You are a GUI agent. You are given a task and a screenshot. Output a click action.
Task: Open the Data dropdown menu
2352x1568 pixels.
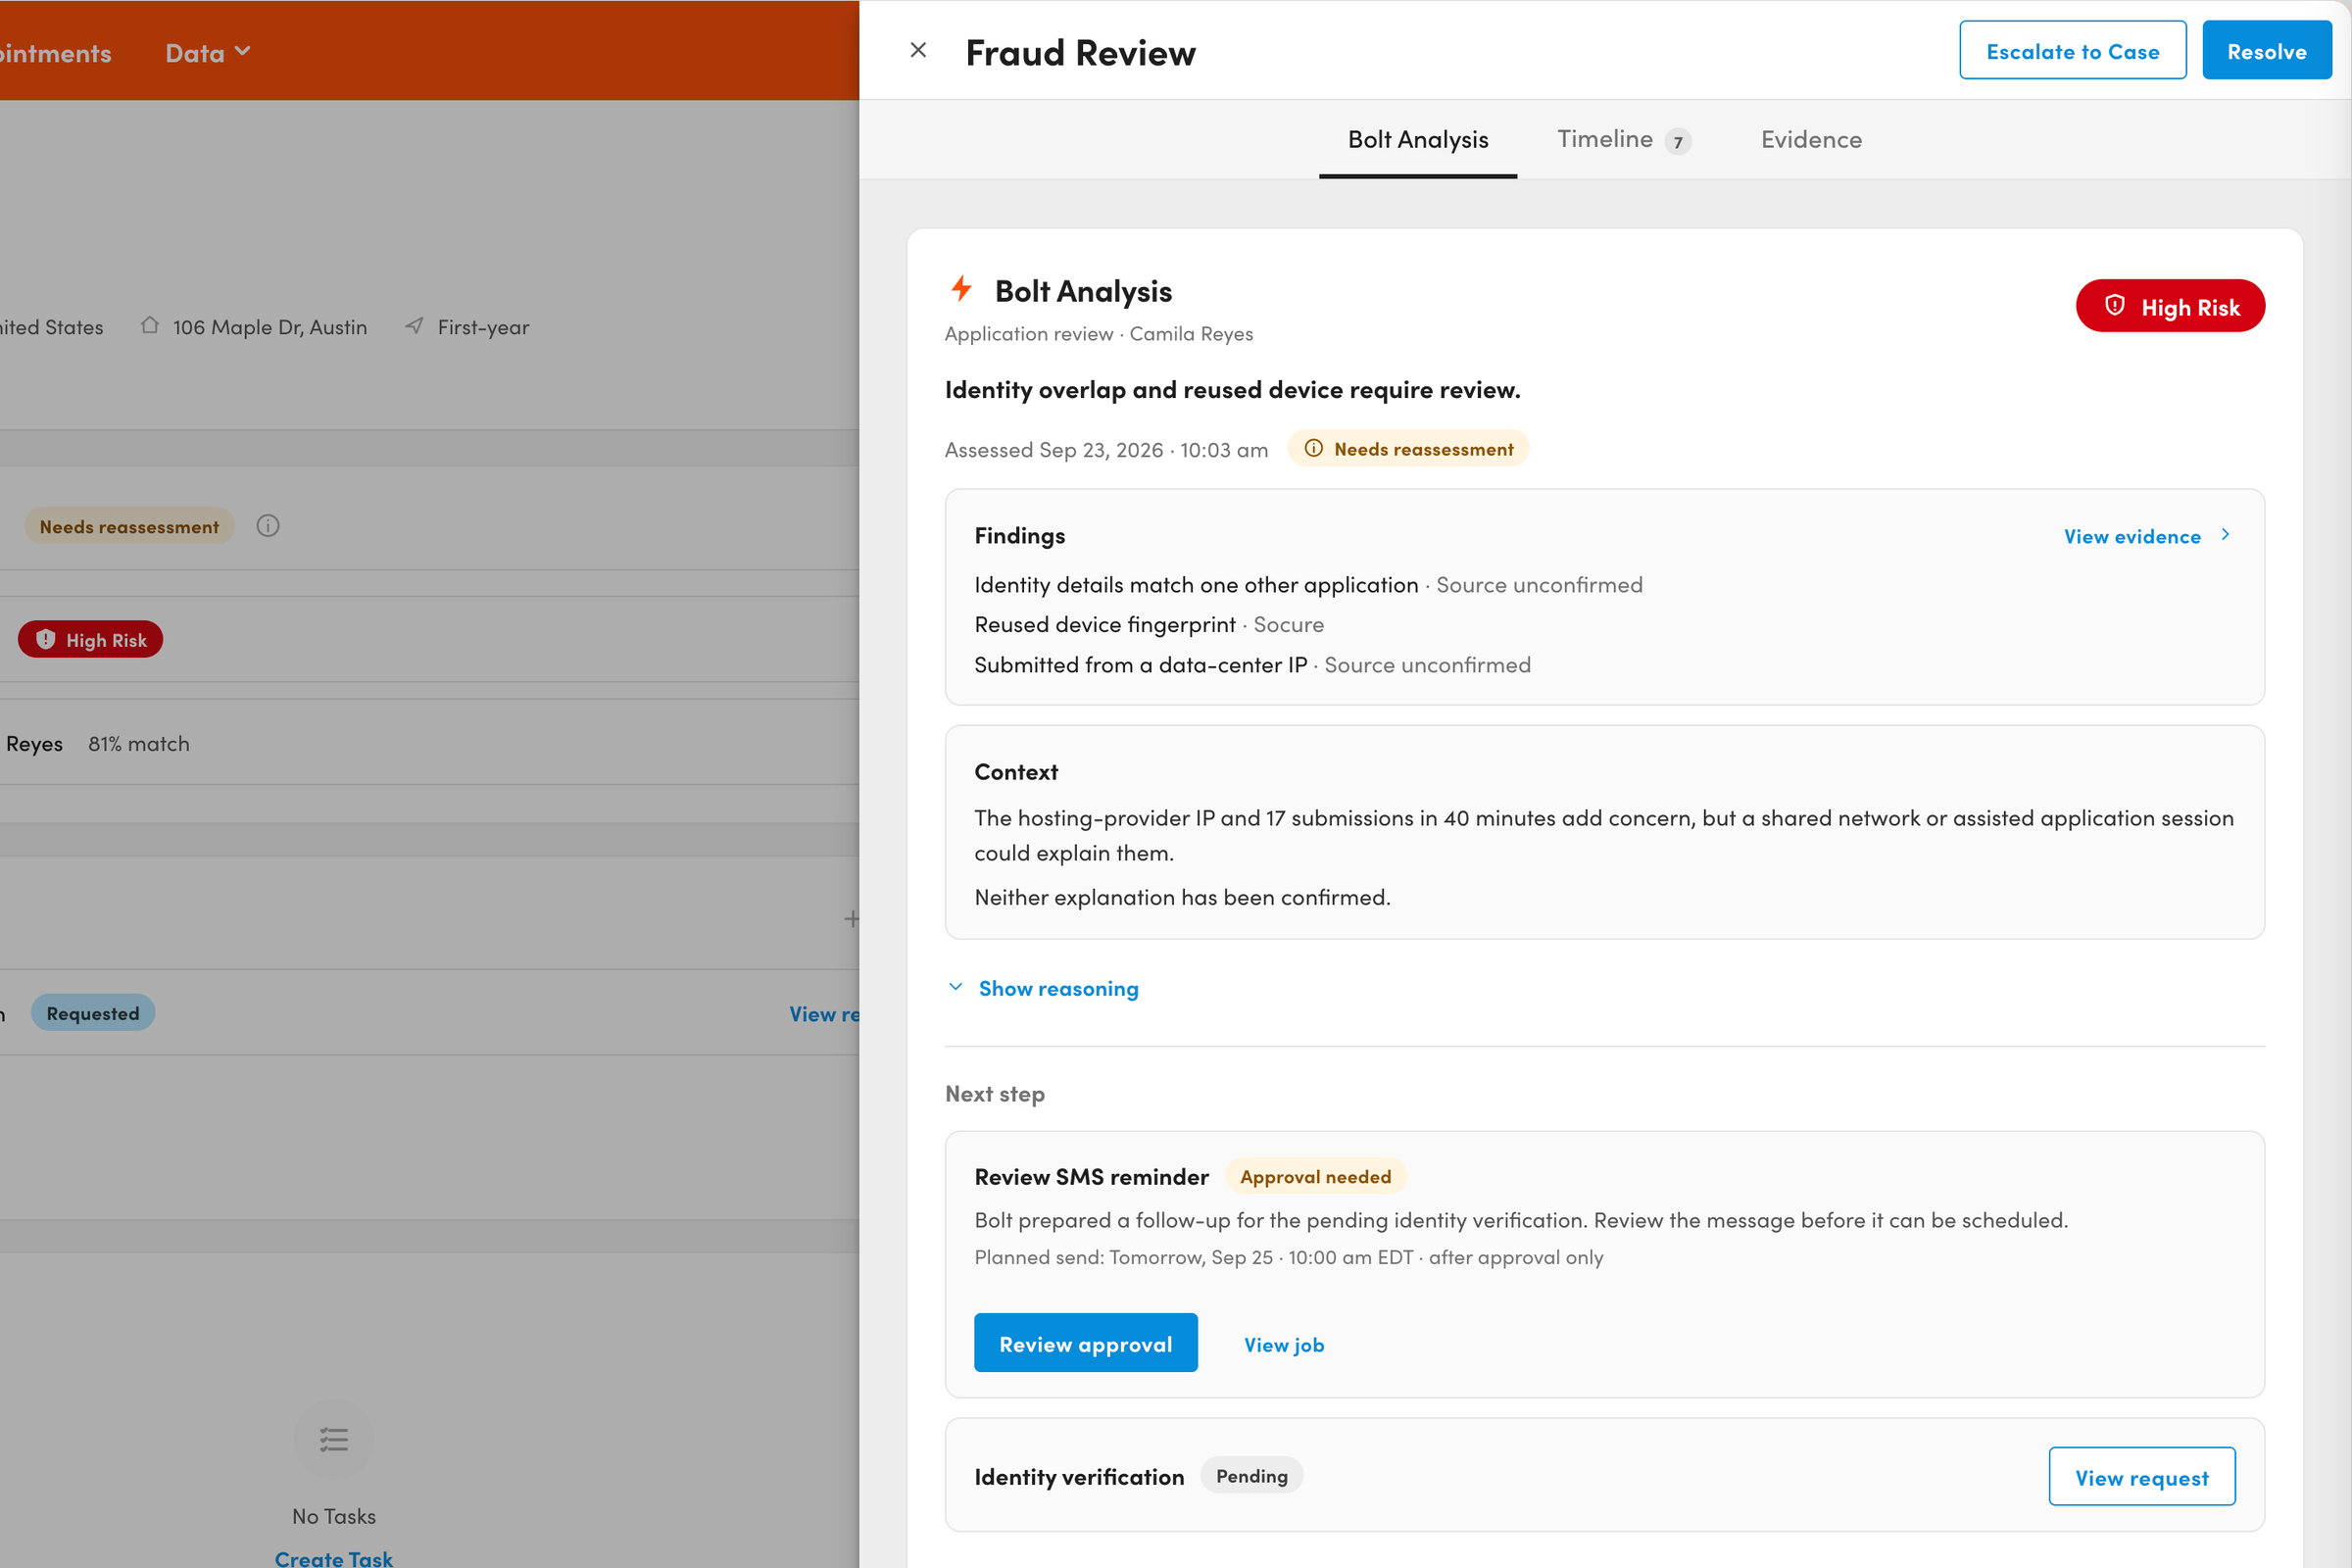tap(207, 52)
